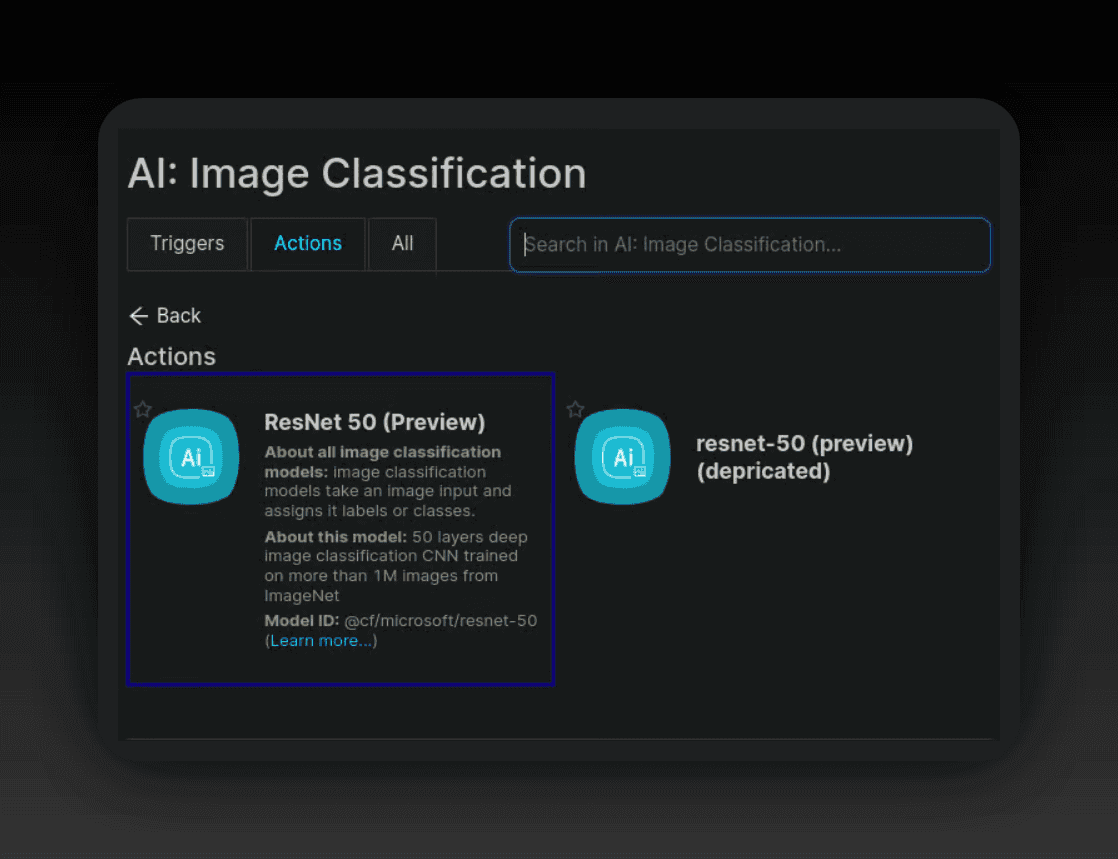Click the divider line below the action cards
1118x859 pixels.
click(x=558, y=739)
